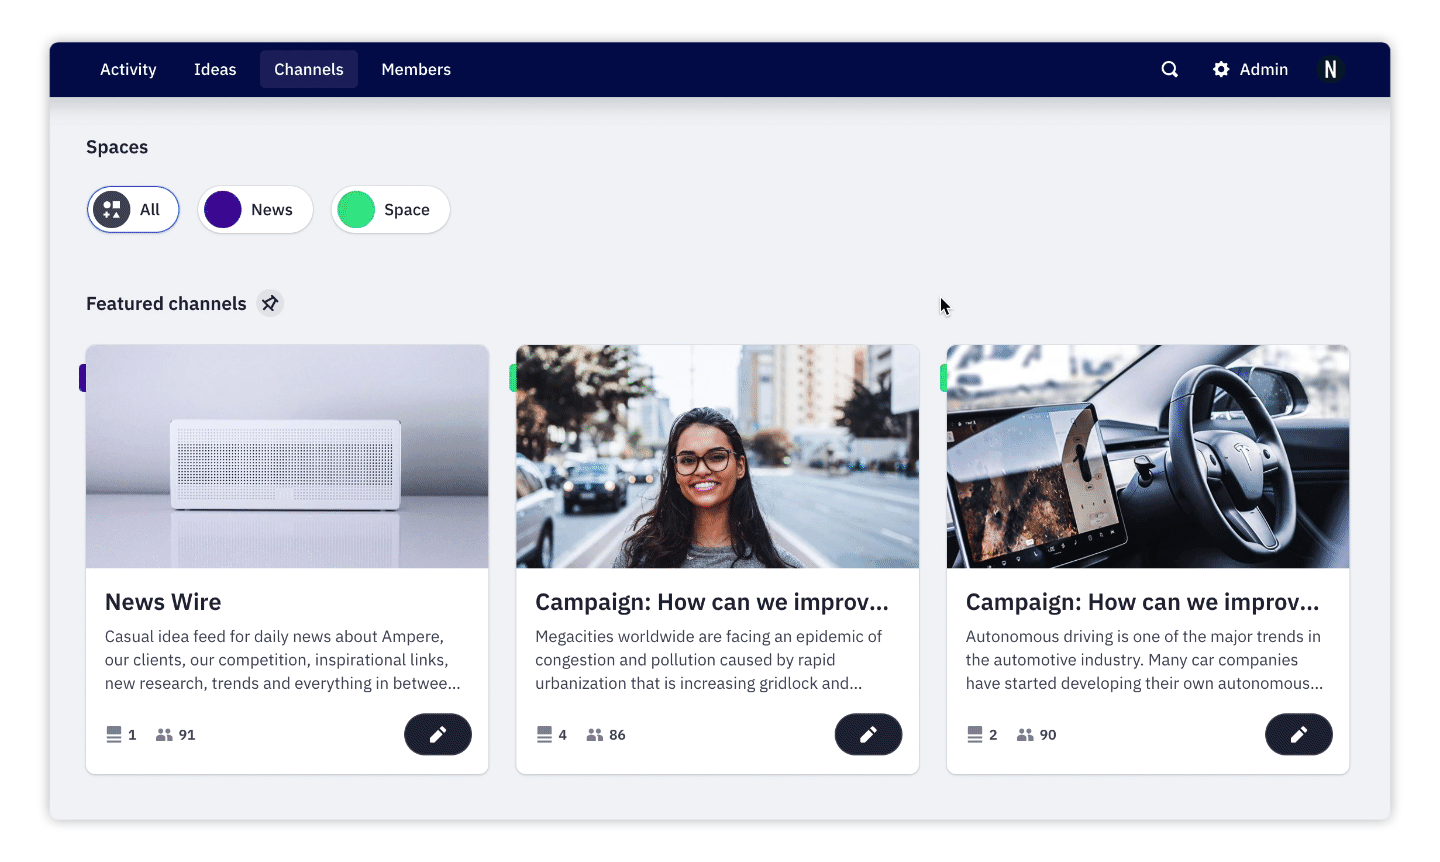
Task: Click ideas icon with count 2
Action: pos(975,734)
